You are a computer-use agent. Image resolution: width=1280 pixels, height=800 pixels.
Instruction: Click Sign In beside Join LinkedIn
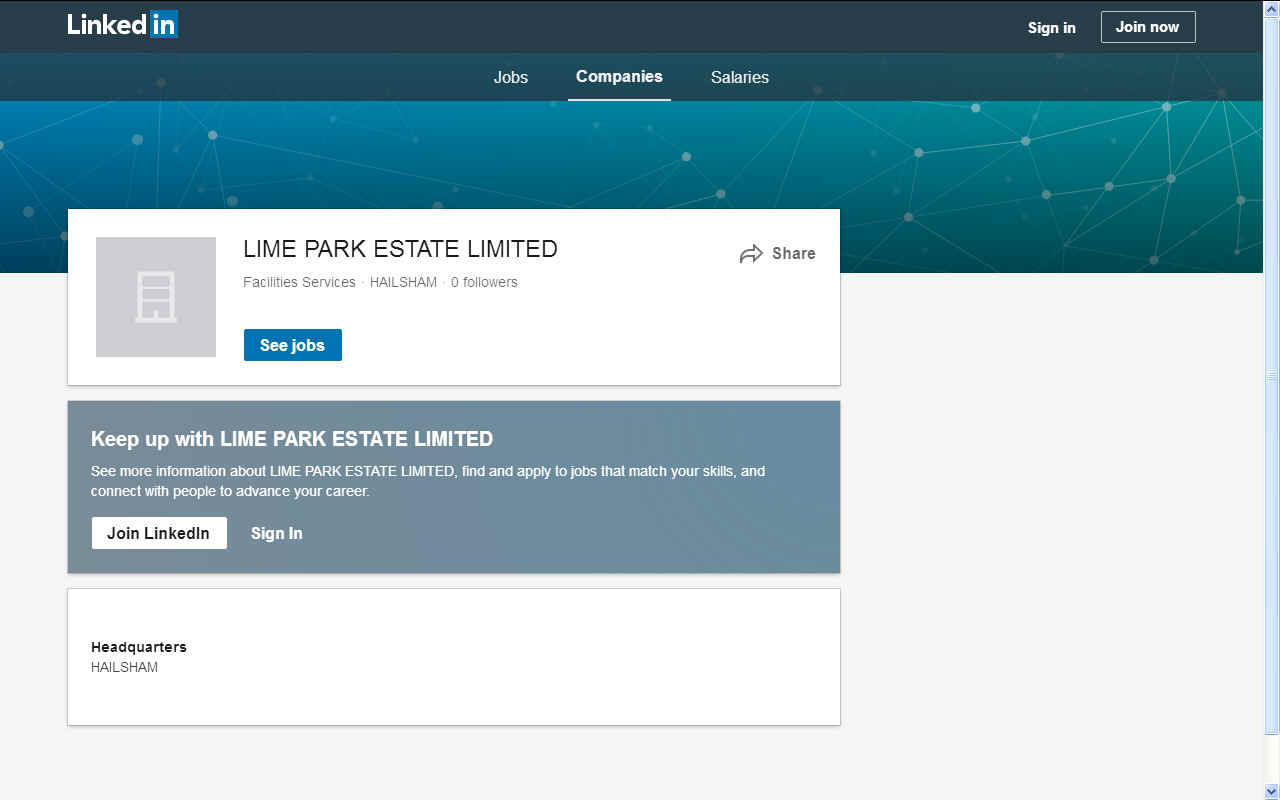coord(276,533)
